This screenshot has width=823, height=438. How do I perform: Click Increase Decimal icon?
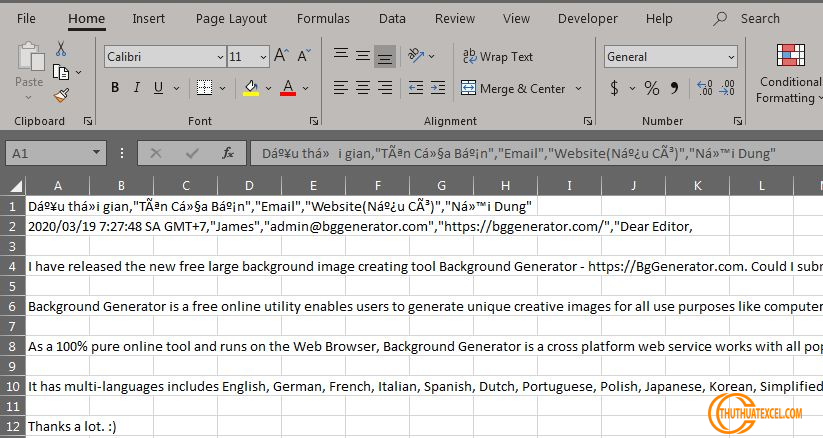point(704,88)
